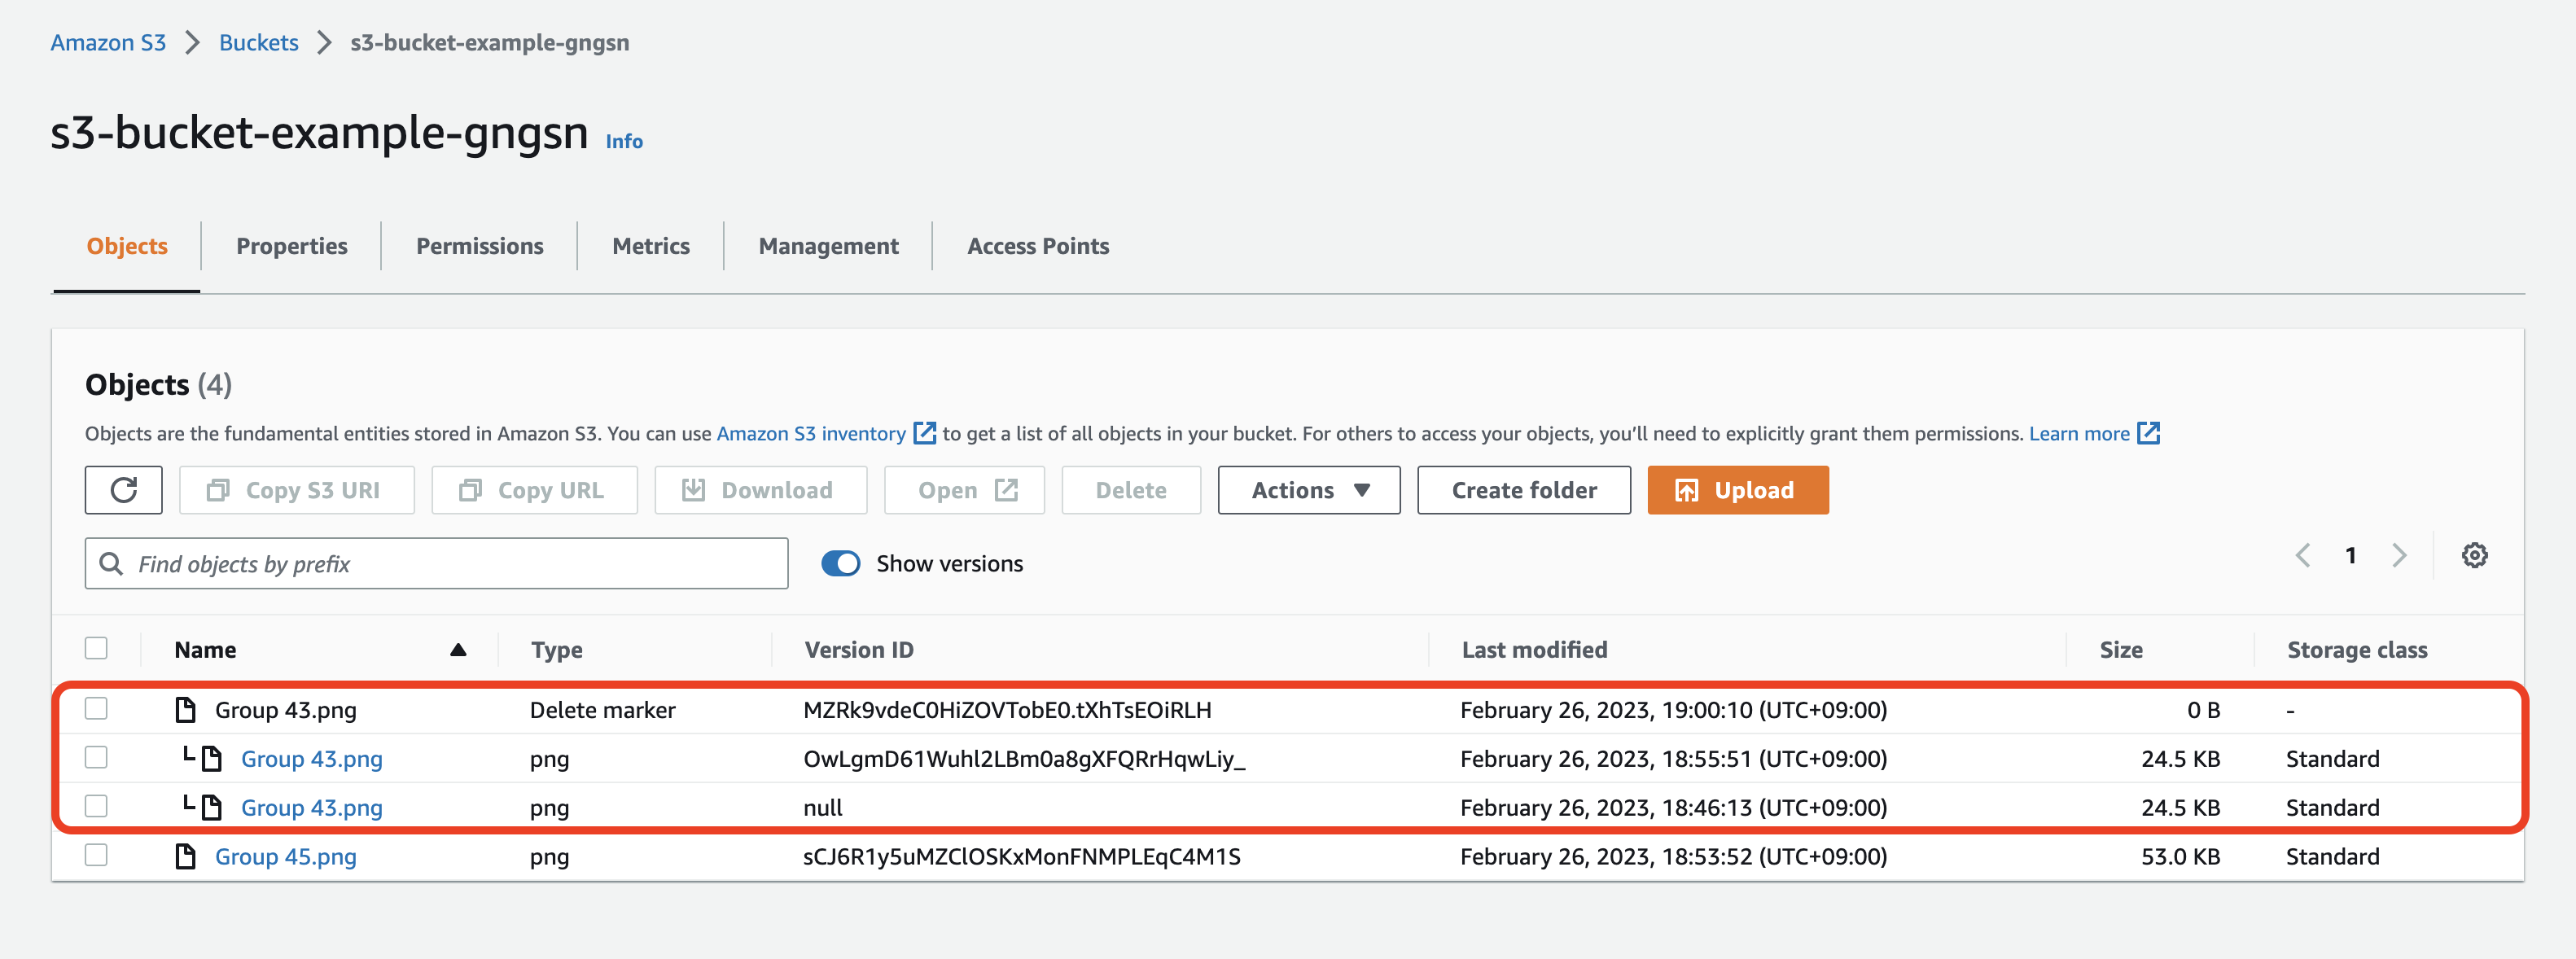Click timestamp February 26, 2023, 19:00:10

click(x=1673, y=710)
